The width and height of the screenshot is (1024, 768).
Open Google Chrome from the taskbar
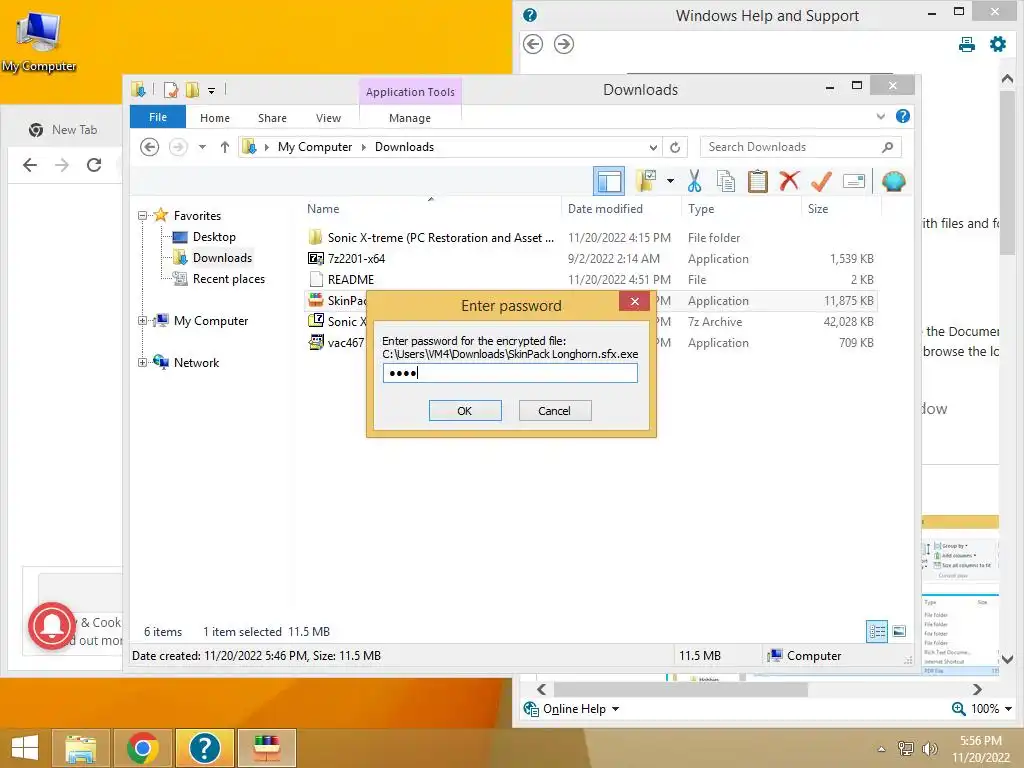pos(143,748)
